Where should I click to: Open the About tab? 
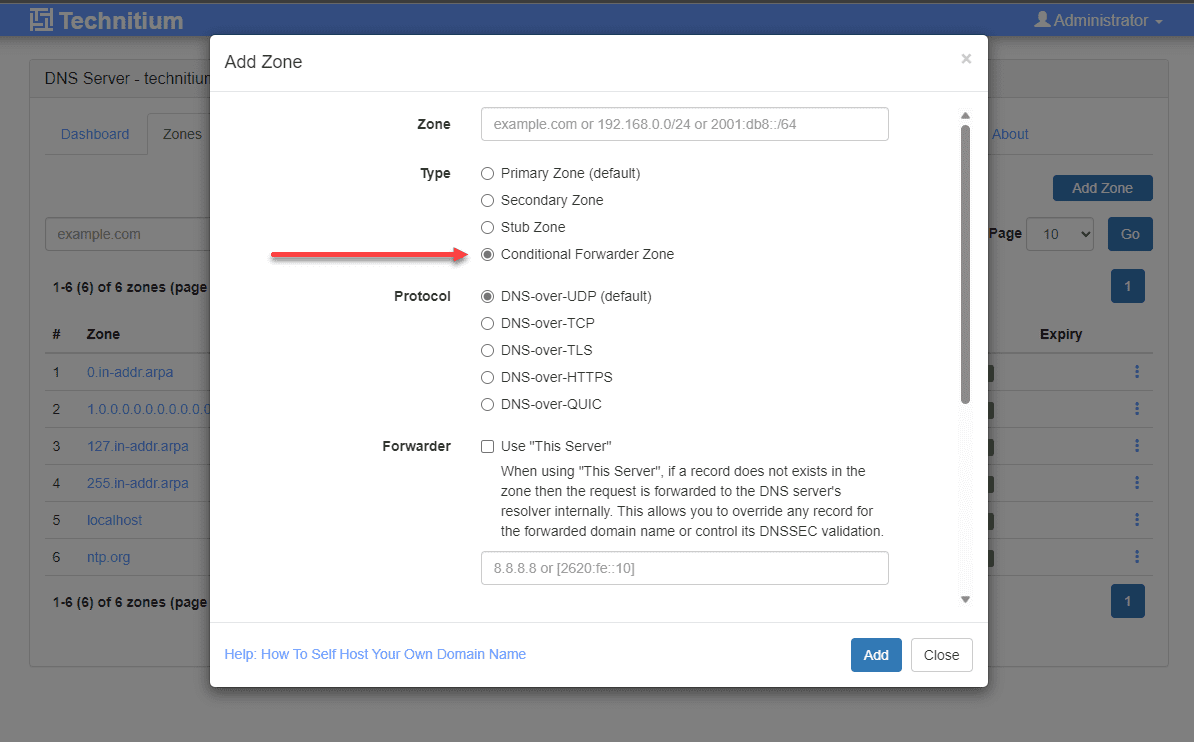tap(1010, 134)
